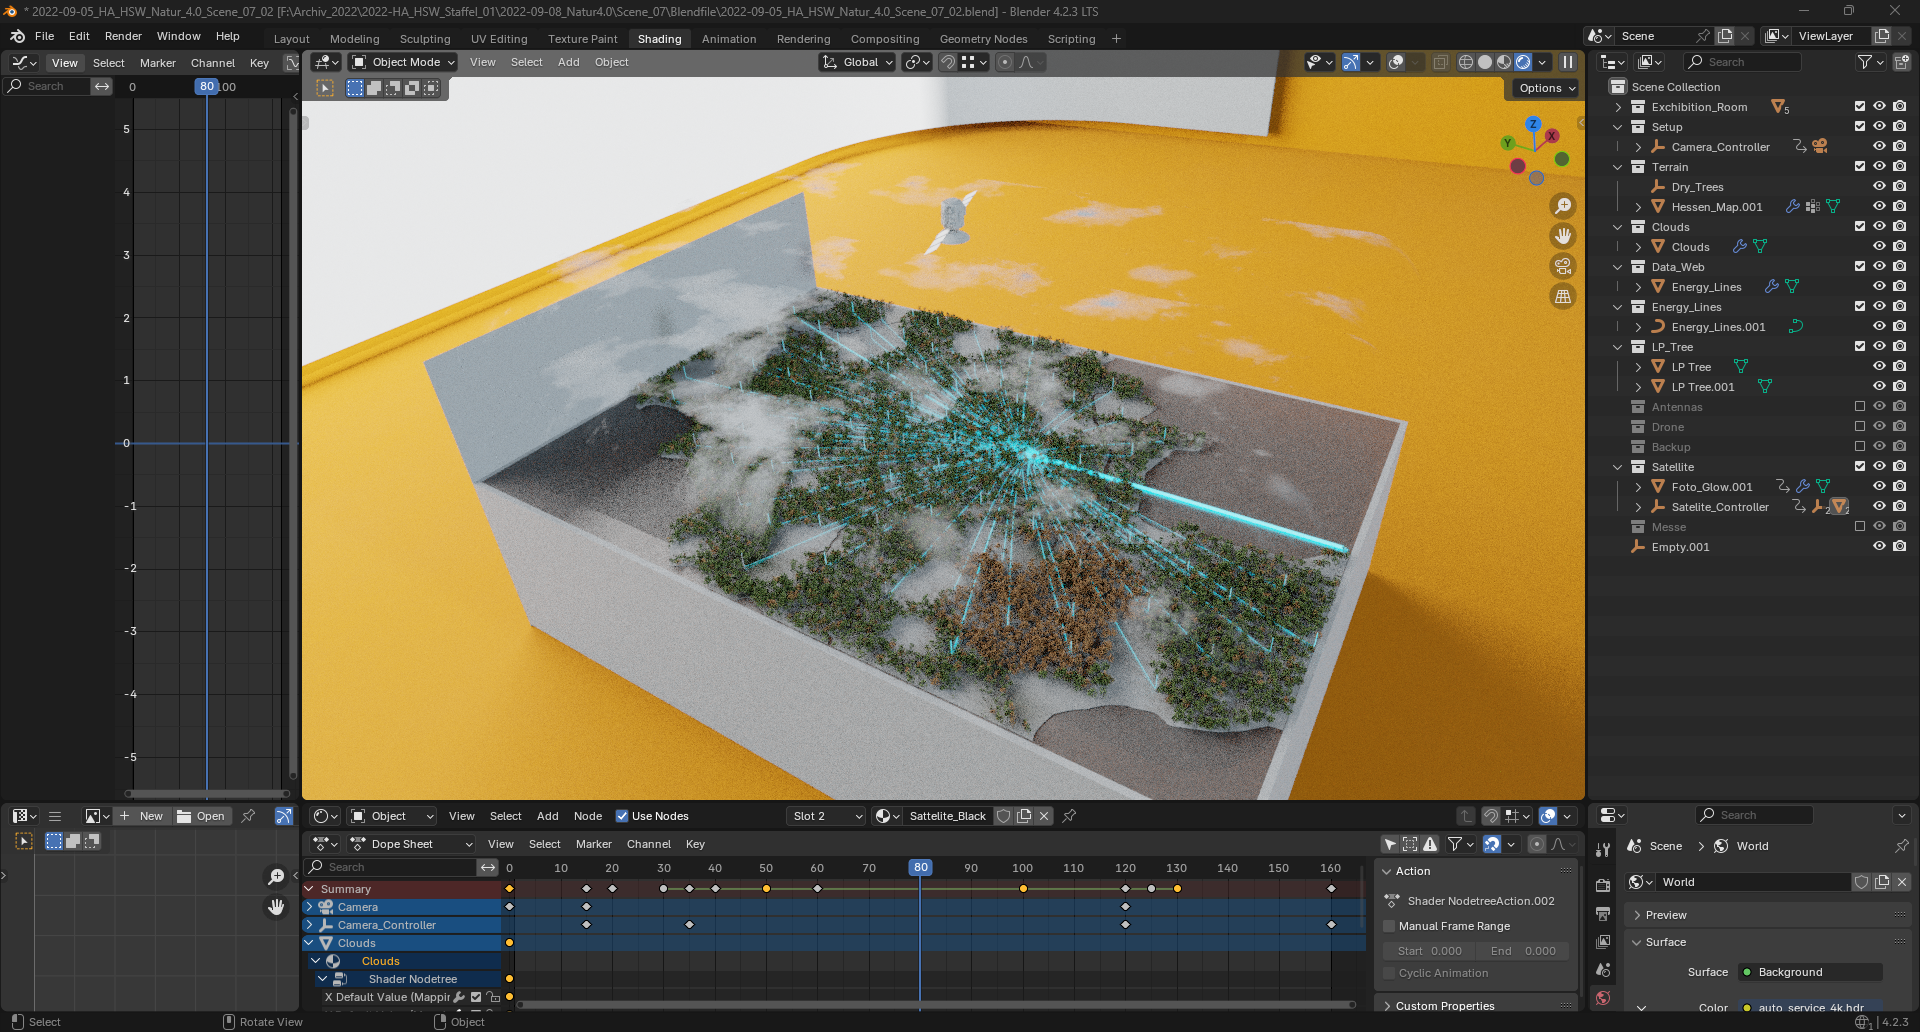This screenshot has height=1032, width=1920.
Task: Switch viewport to solid shading
Action: (x=1485, y=62)
